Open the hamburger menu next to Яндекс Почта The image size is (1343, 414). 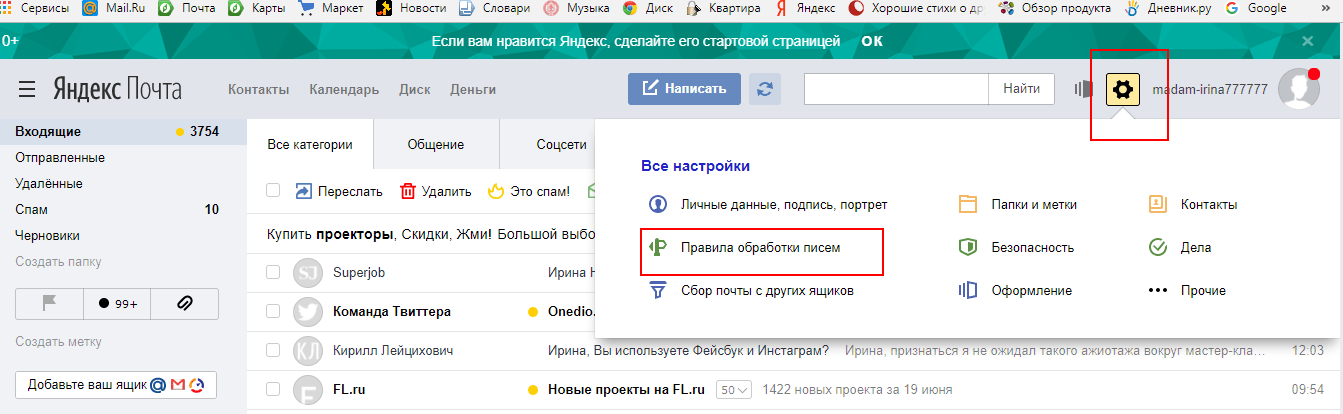(27, 90)
